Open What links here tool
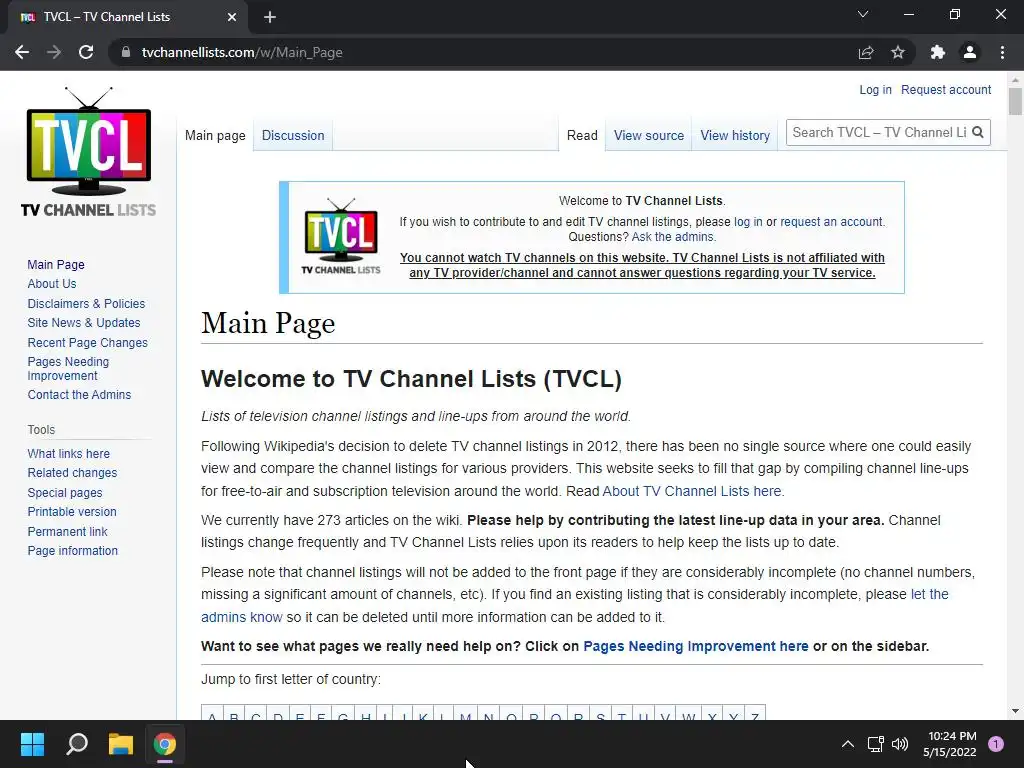This screenshot has width=1024, height=768. tap(69, 453)
